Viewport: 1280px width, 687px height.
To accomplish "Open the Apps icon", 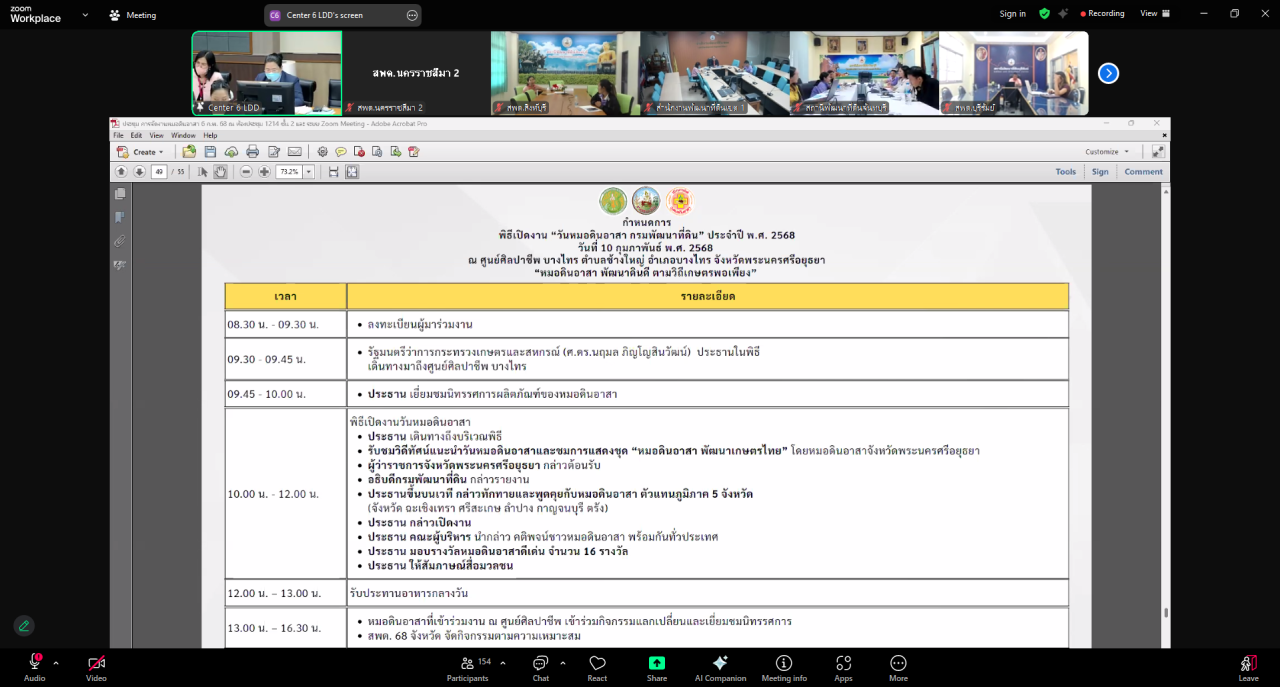I will point(843,665).
